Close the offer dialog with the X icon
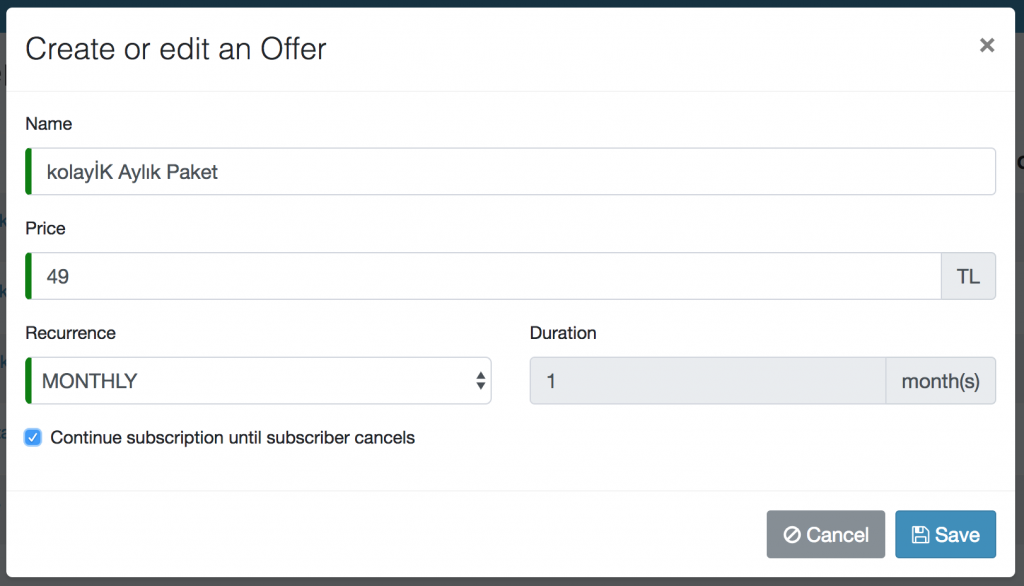1024x586 pixels. click(987, 45)
